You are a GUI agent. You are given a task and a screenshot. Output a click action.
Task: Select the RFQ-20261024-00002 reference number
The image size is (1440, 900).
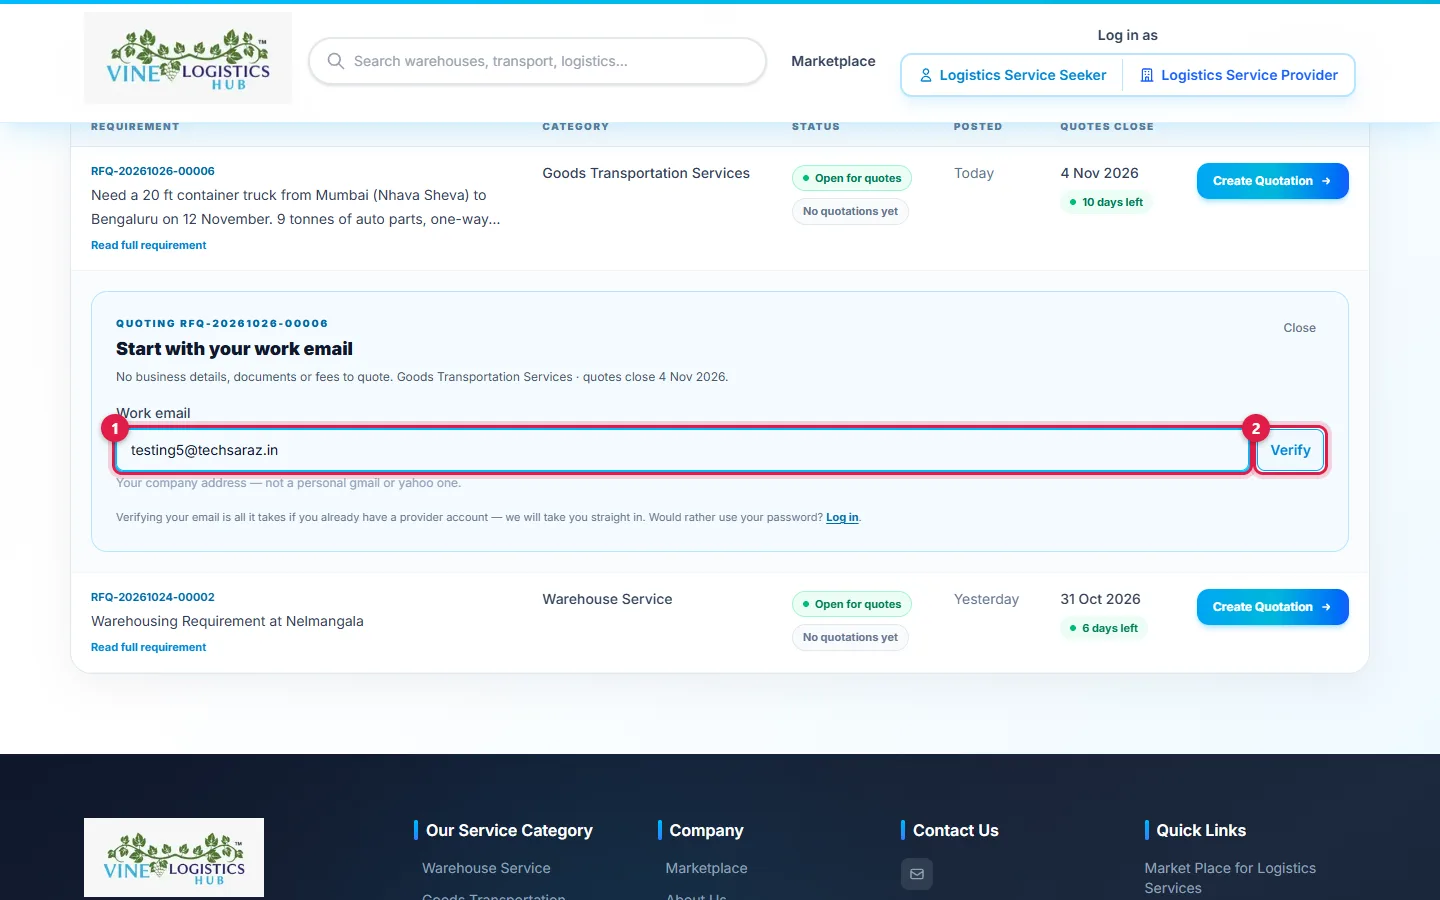(x=153, y=597)
